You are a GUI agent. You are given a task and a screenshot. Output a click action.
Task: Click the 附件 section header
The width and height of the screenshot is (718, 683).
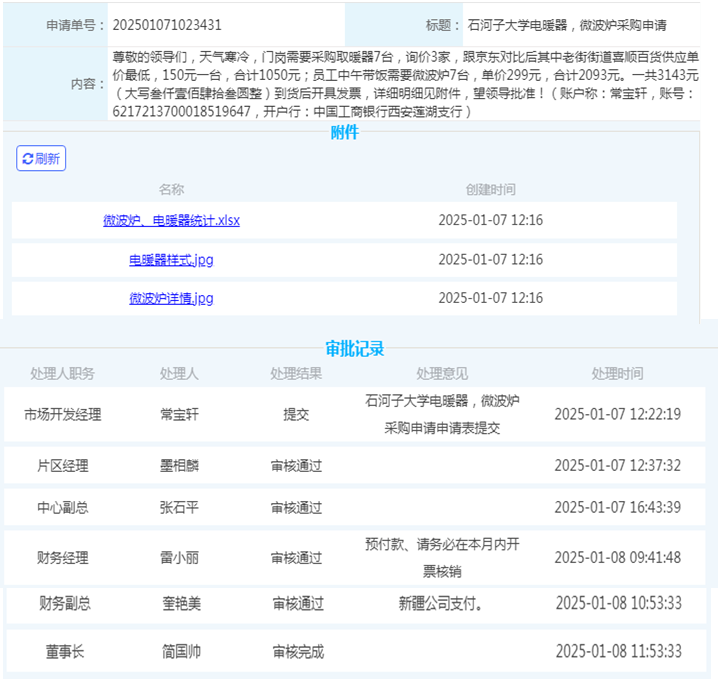click(345, 132)
